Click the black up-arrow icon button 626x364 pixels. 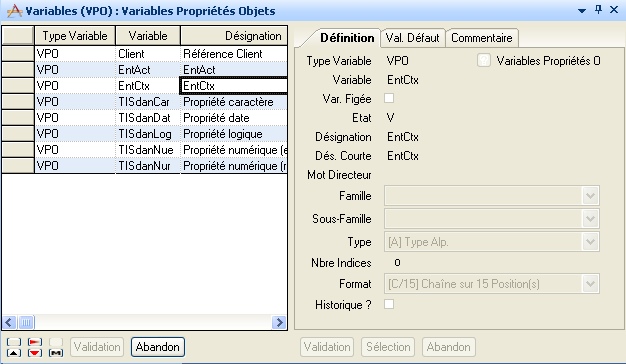coord(14,352)
